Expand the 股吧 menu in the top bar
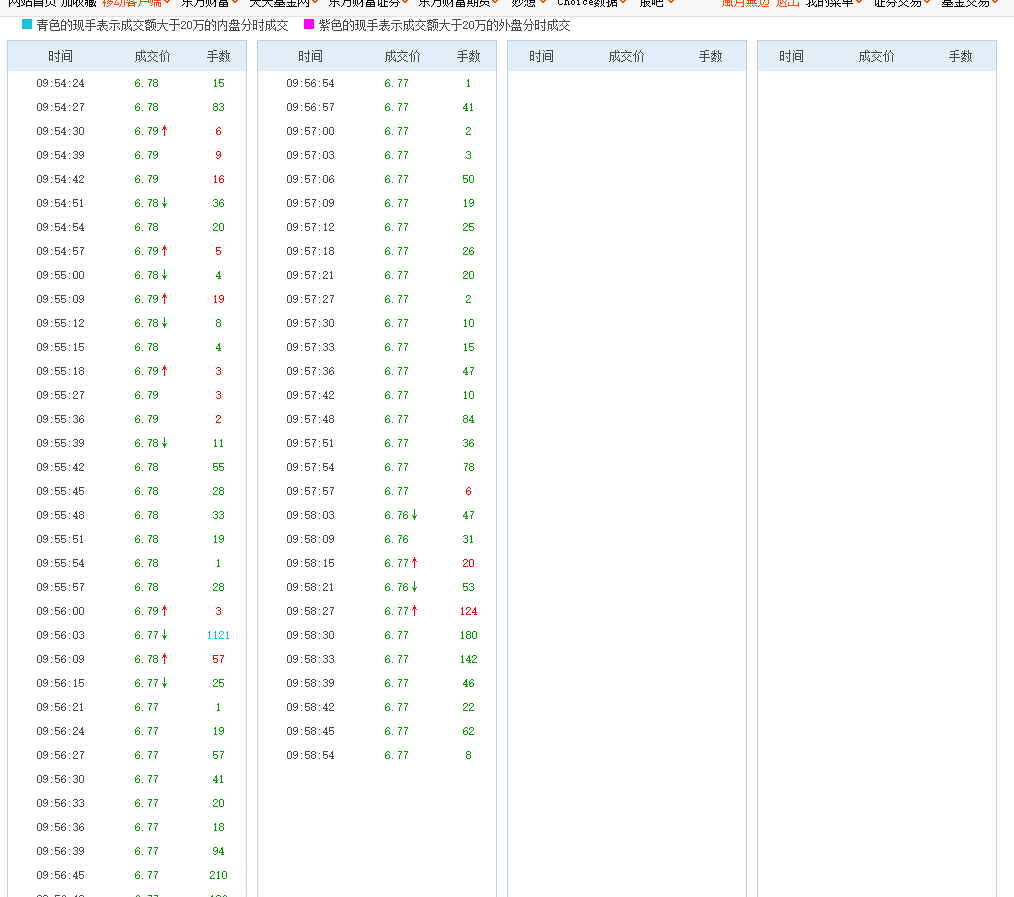 click(656, 3)
